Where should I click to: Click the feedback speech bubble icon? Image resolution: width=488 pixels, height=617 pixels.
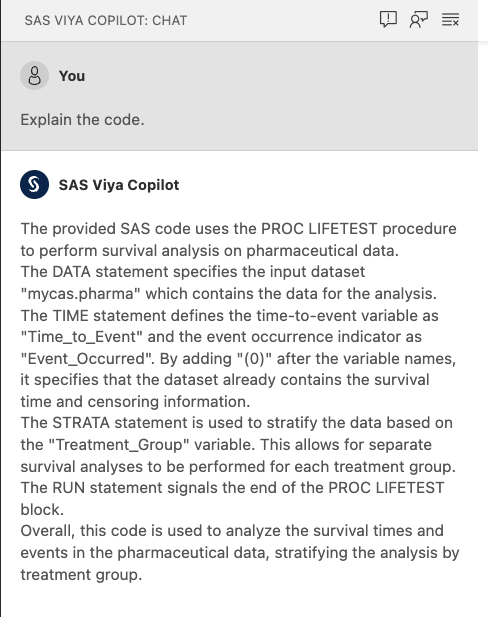(x=388, y=19)
